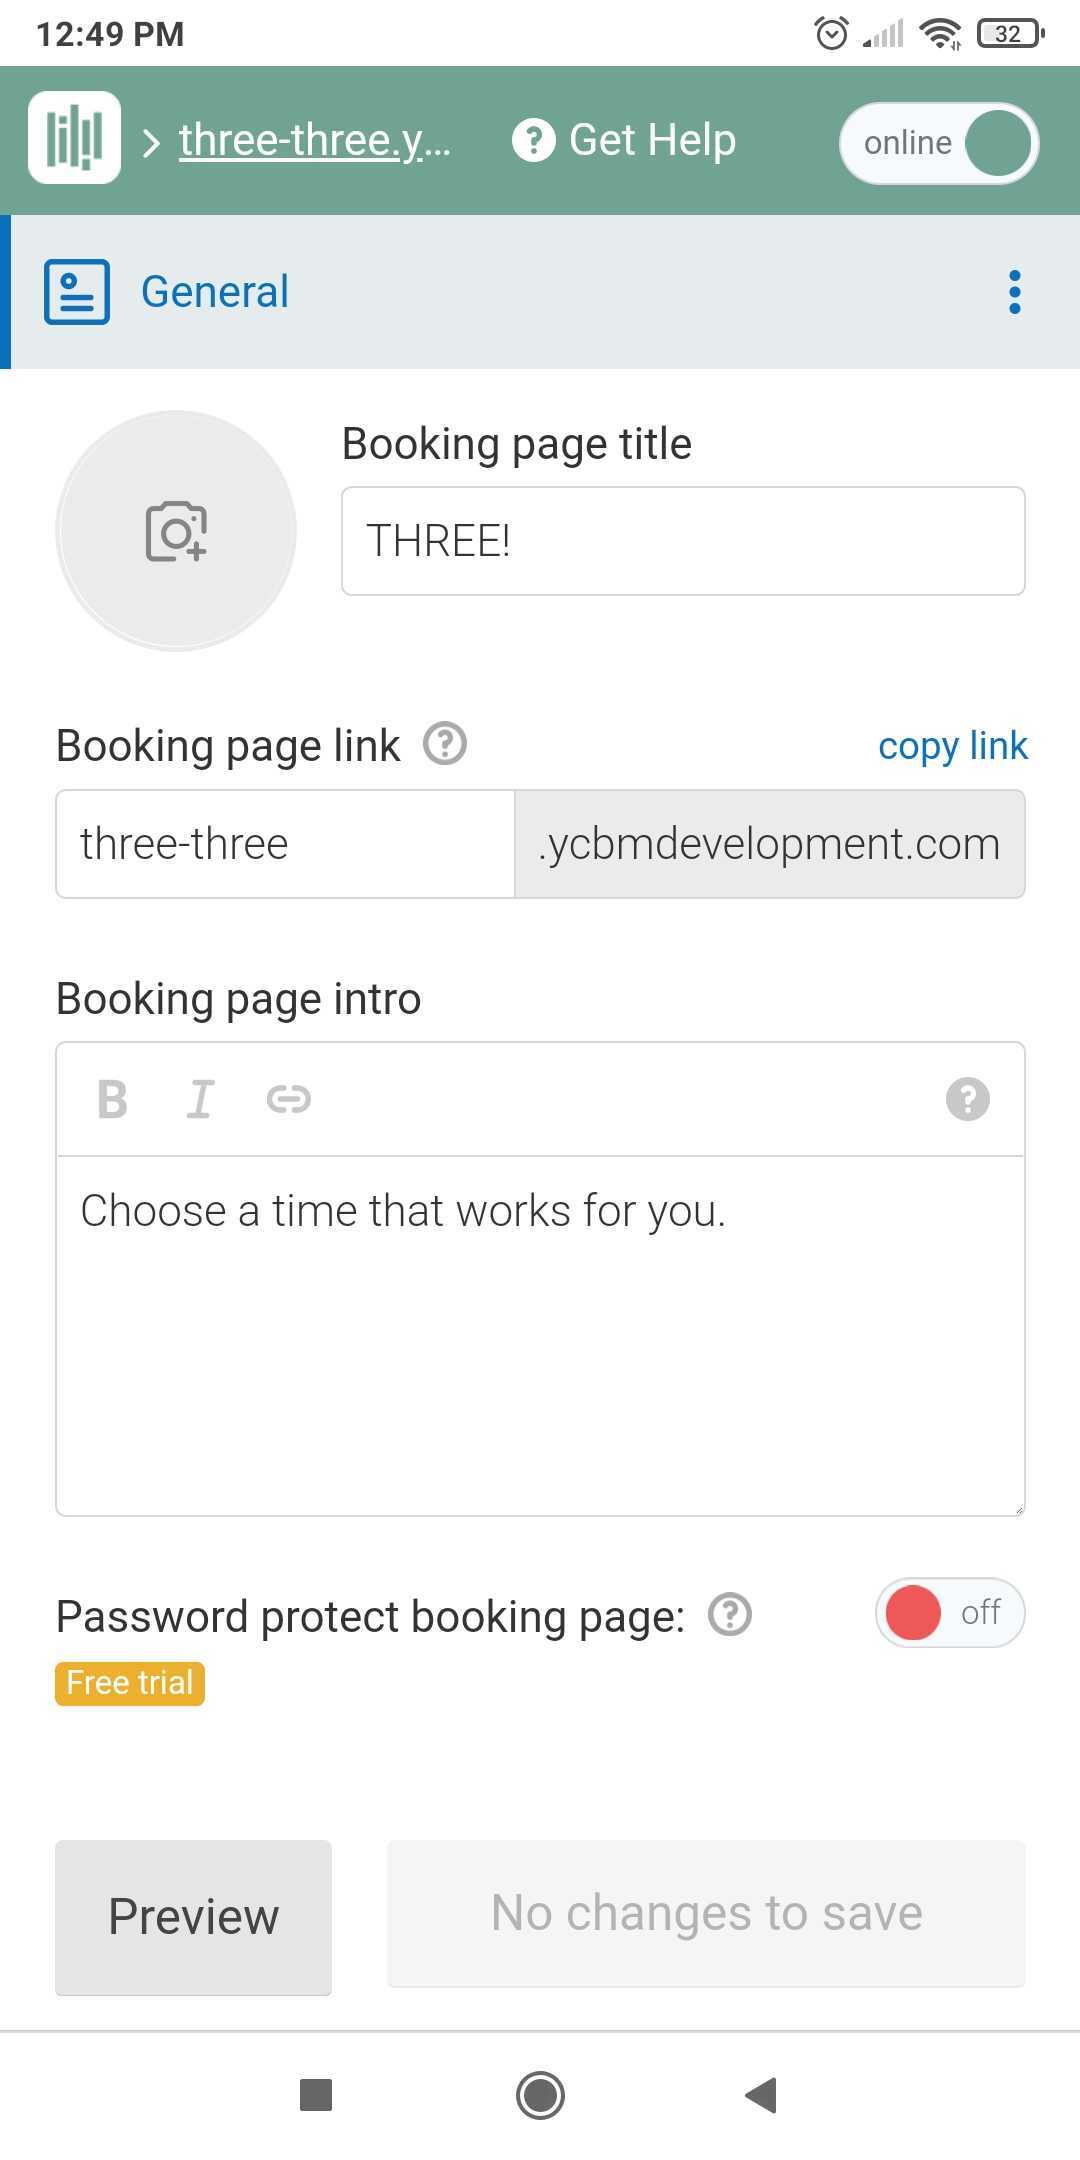Viewport: 1080px width, 2160px height.
Task: Upload a logo via camera icon
Action: click(176, 531)
